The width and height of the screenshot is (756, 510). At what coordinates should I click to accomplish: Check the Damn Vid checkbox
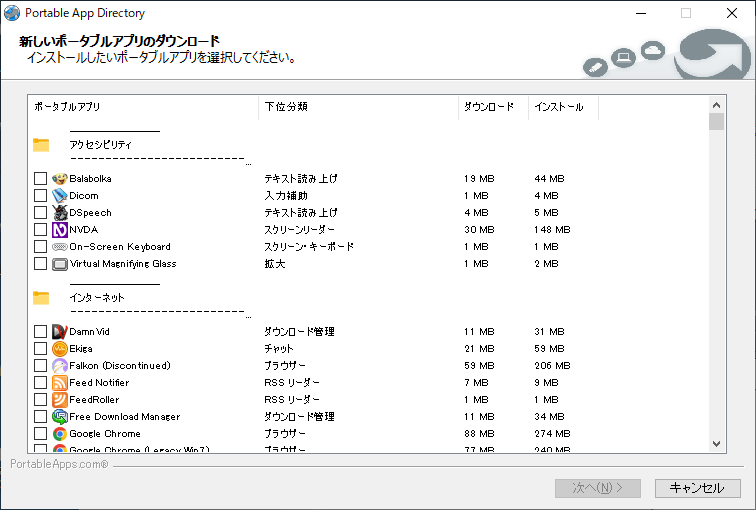tap(40, 332)
